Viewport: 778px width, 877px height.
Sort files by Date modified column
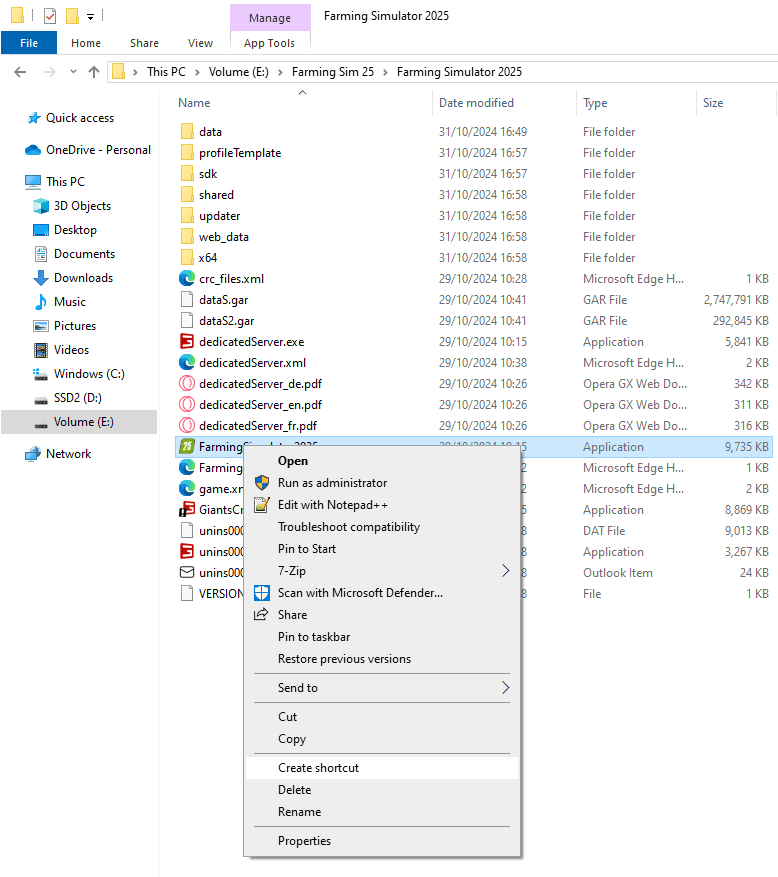click(x=476, y=103)
